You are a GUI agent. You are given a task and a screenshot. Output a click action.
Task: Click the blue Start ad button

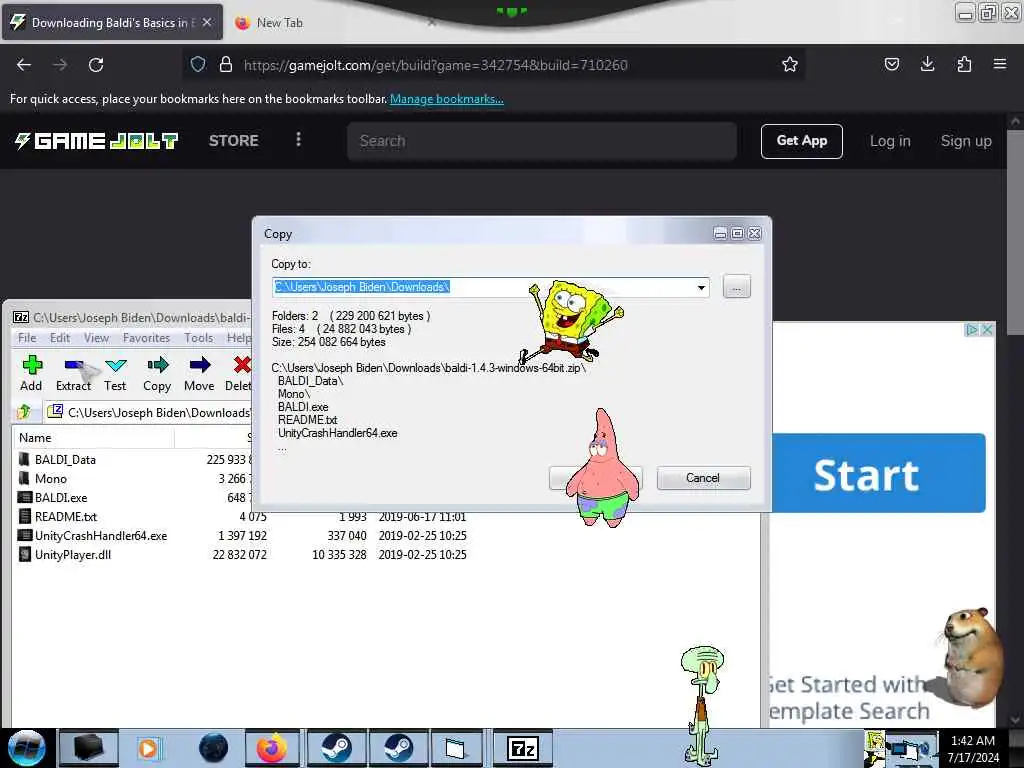pyautogui.click(x=878, y=473)
